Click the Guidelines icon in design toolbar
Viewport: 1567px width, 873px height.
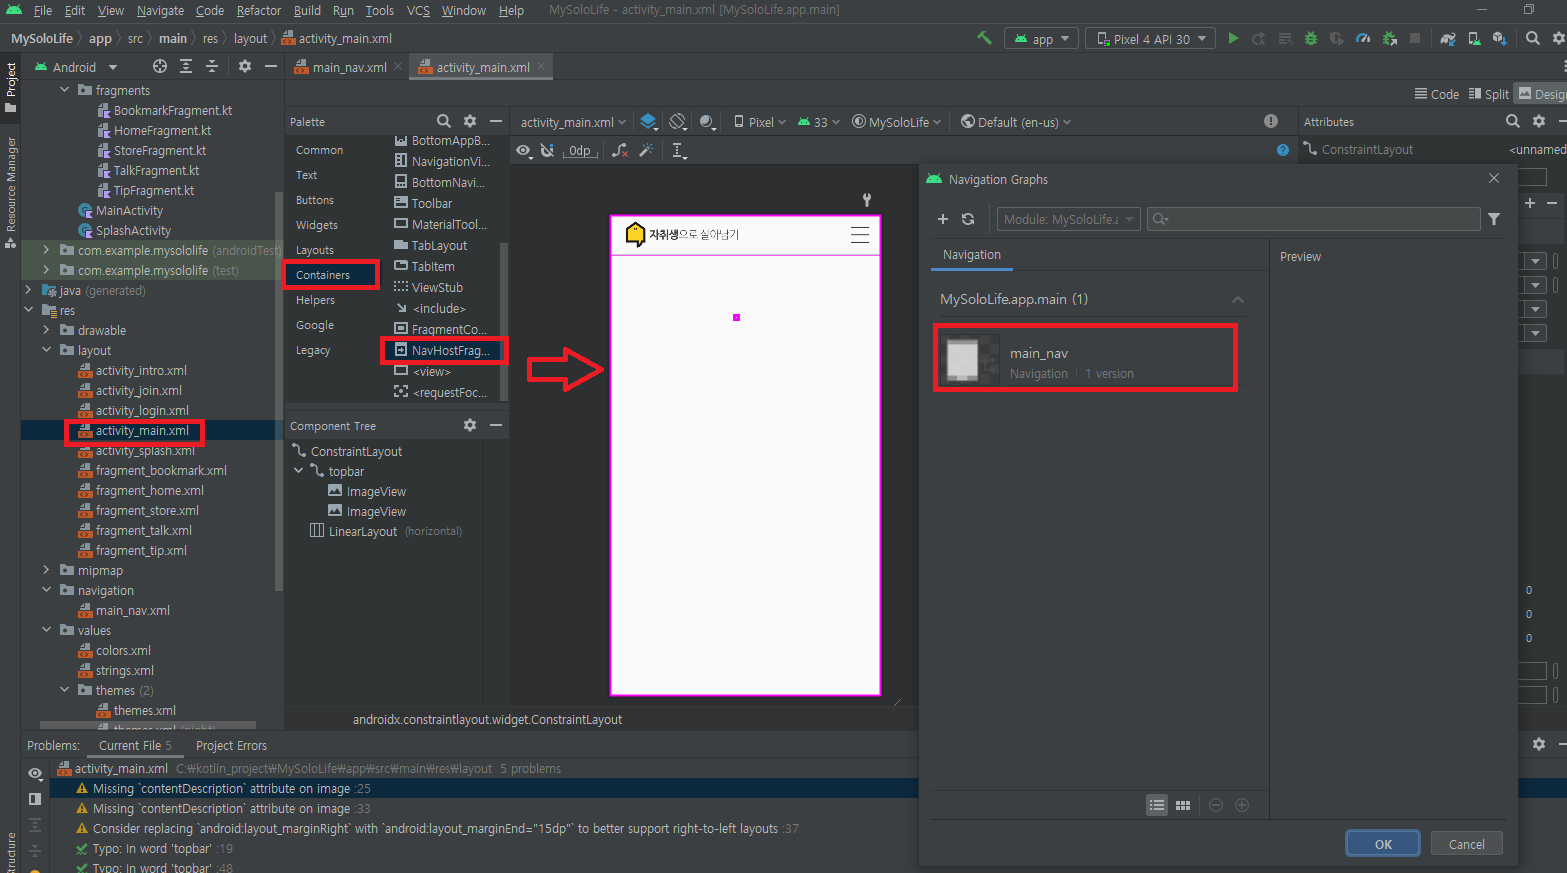click(x=679, y=150)
